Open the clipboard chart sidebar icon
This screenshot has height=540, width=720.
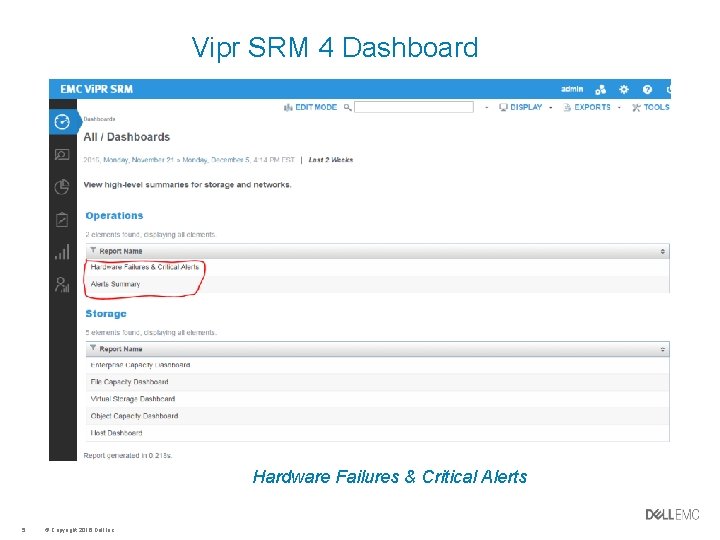click(x=62, y=219)
